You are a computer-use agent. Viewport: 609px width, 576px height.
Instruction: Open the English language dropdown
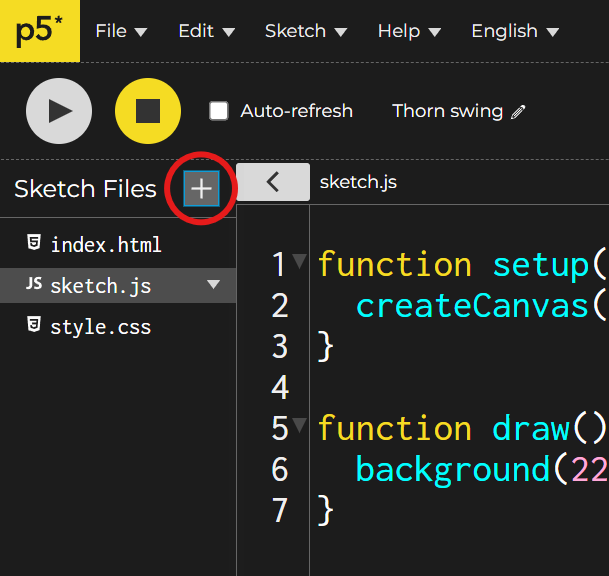[514, 31]
